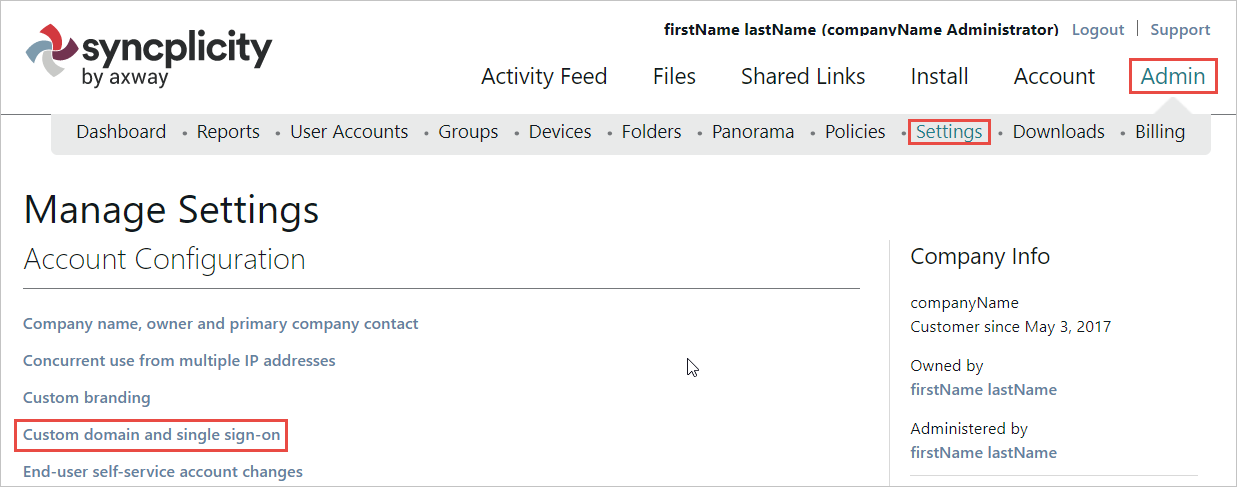Open Custom domain and single sign-on
Viewport: 1237px width, 487px height.
[x=153, y=435]
